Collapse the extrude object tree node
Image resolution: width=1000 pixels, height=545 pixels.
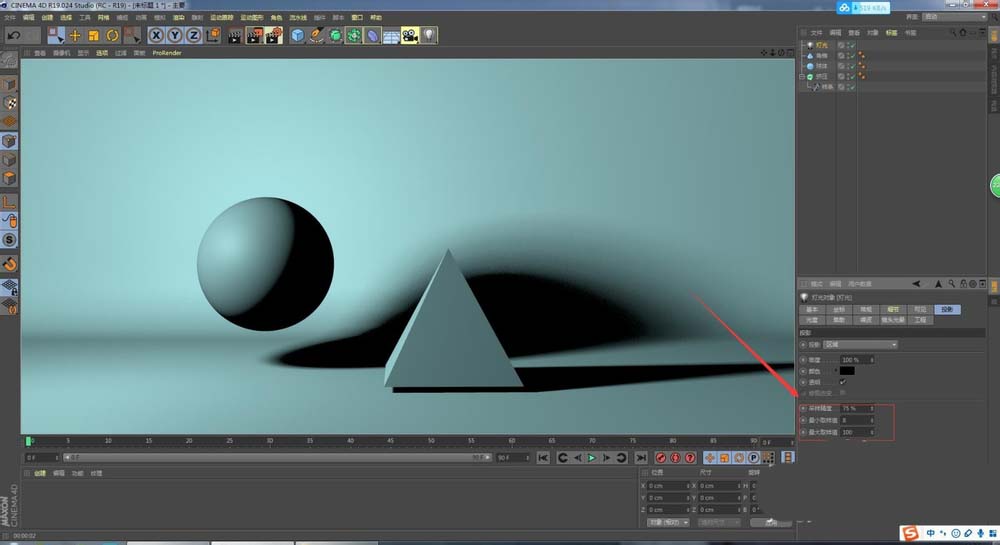tap(802, 76)
